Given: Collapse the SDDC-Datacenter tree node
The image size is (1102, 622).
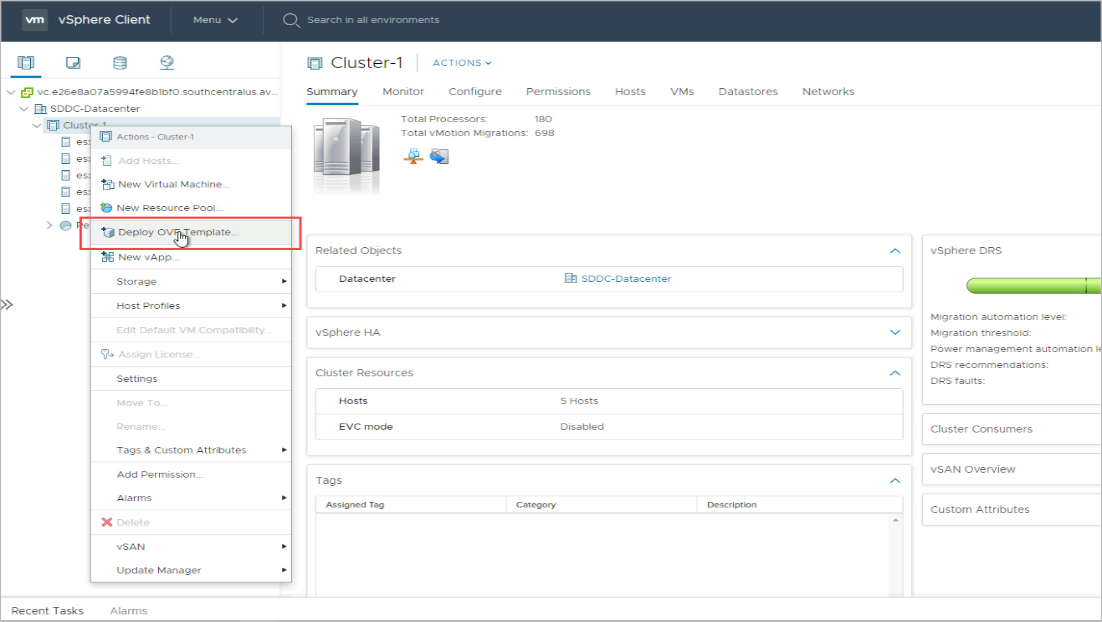Looking at the screenshot, I should (24, 109).
